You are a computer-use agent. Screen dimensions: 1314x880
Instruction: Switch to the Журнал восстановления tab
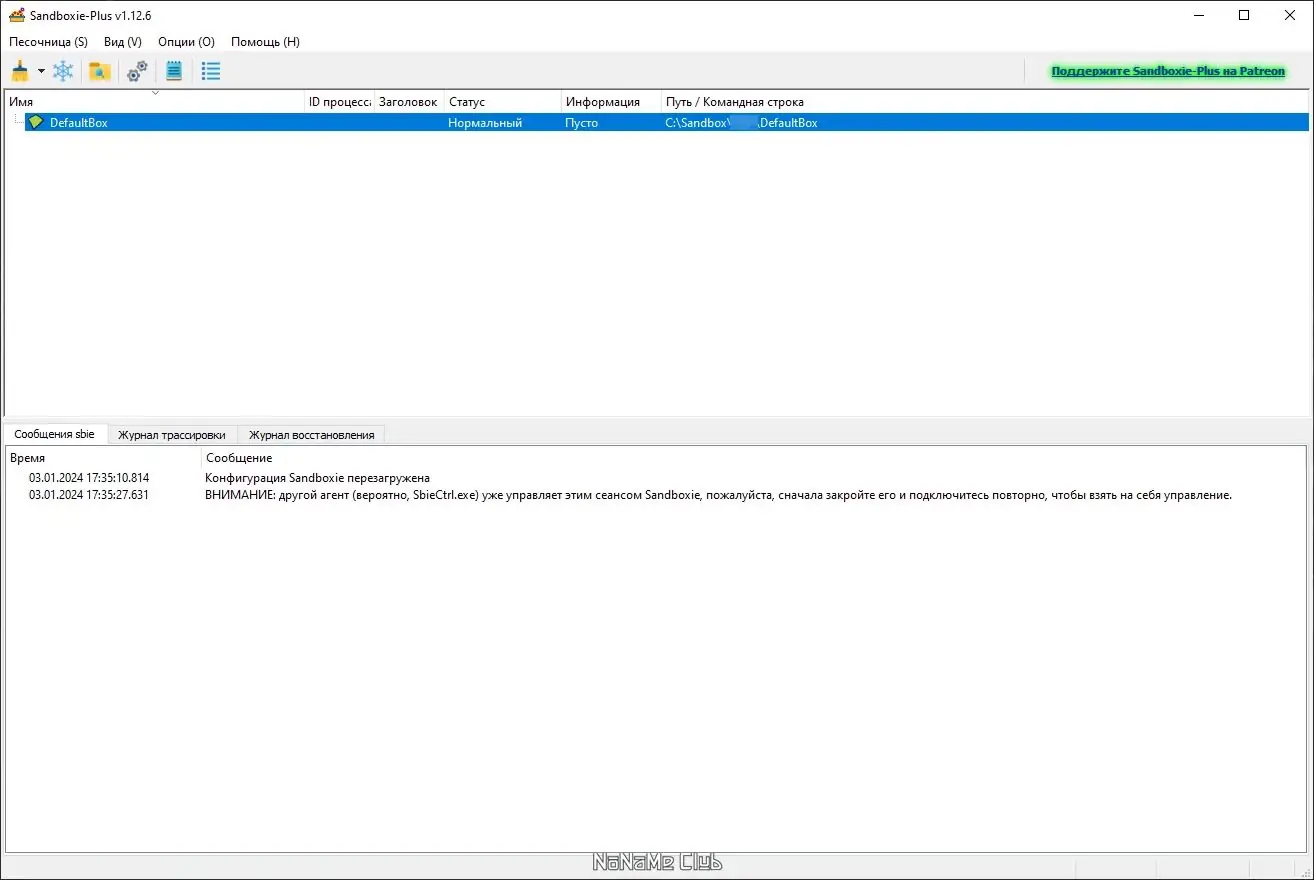tap(311, 435)
